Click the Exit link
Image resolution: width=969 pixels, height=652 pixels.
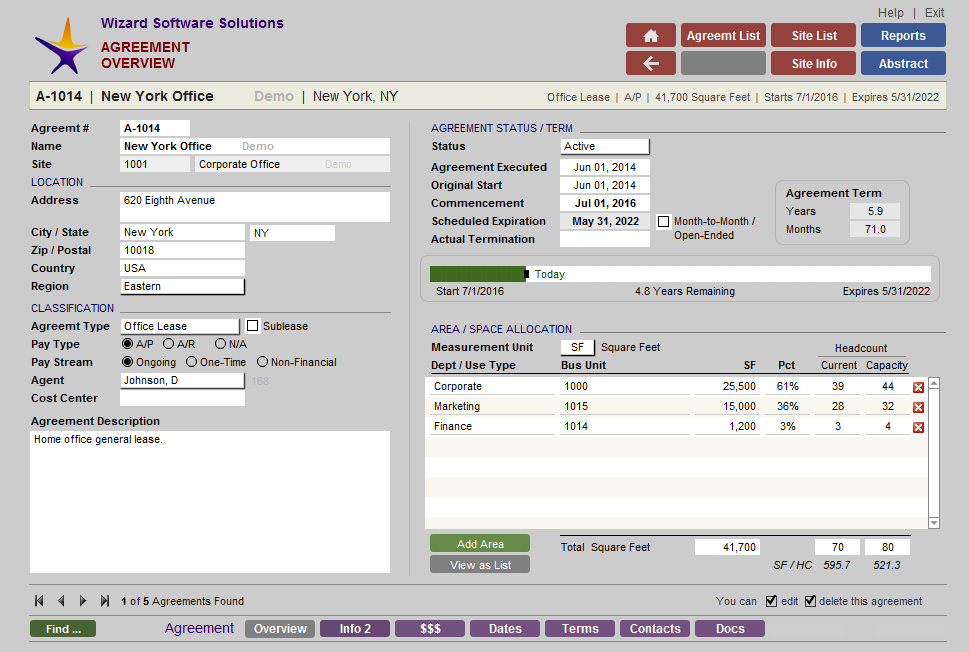(934, 12)
